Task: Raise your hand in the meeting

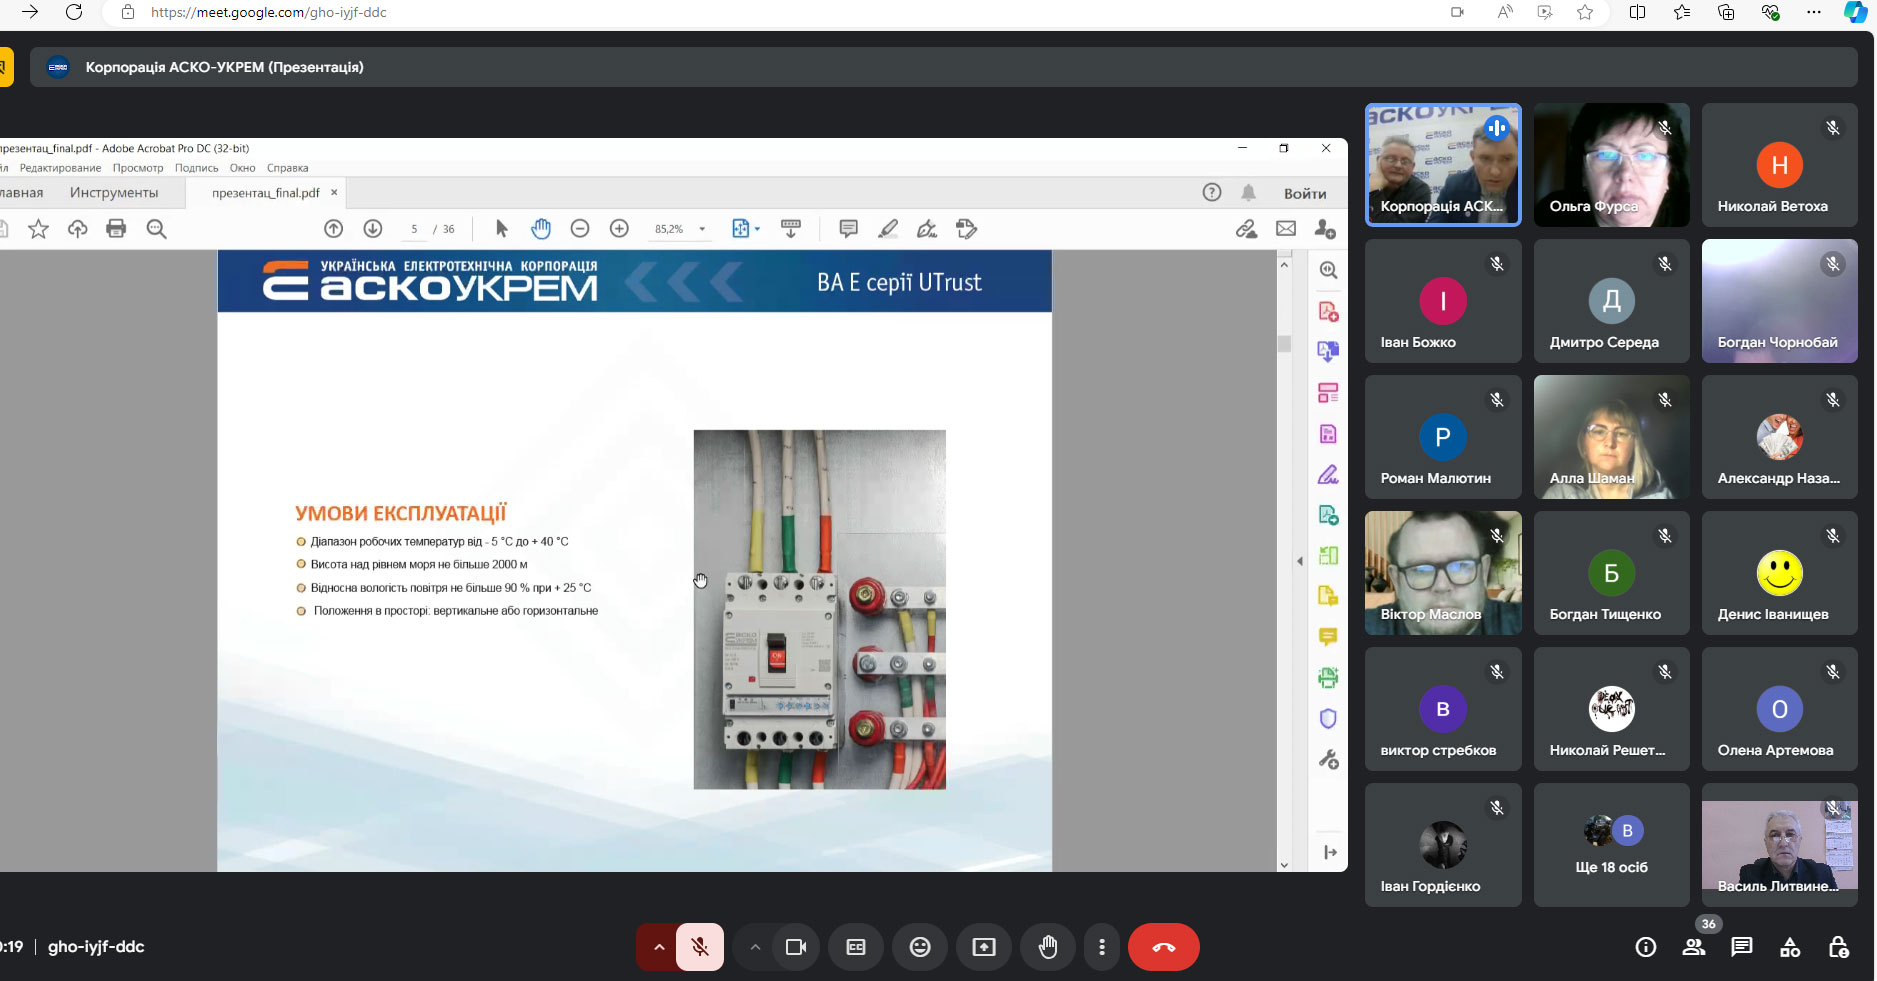Action: [x=1048, y=947]
